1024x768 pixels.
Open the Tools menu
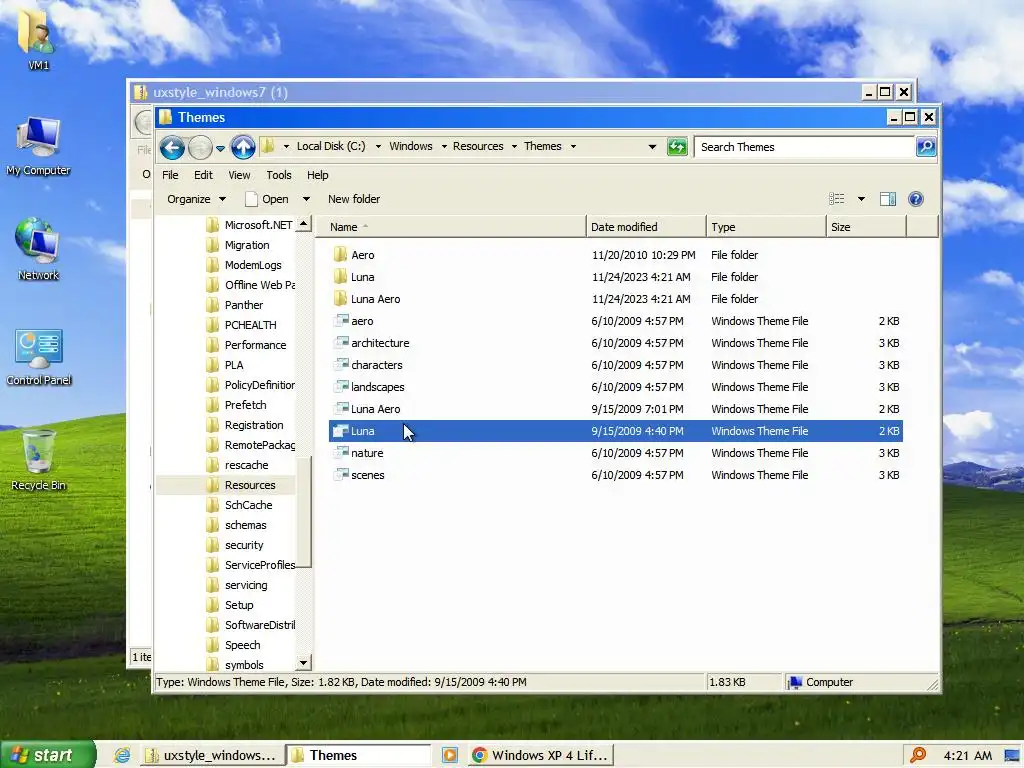click(x=279, y=175)
